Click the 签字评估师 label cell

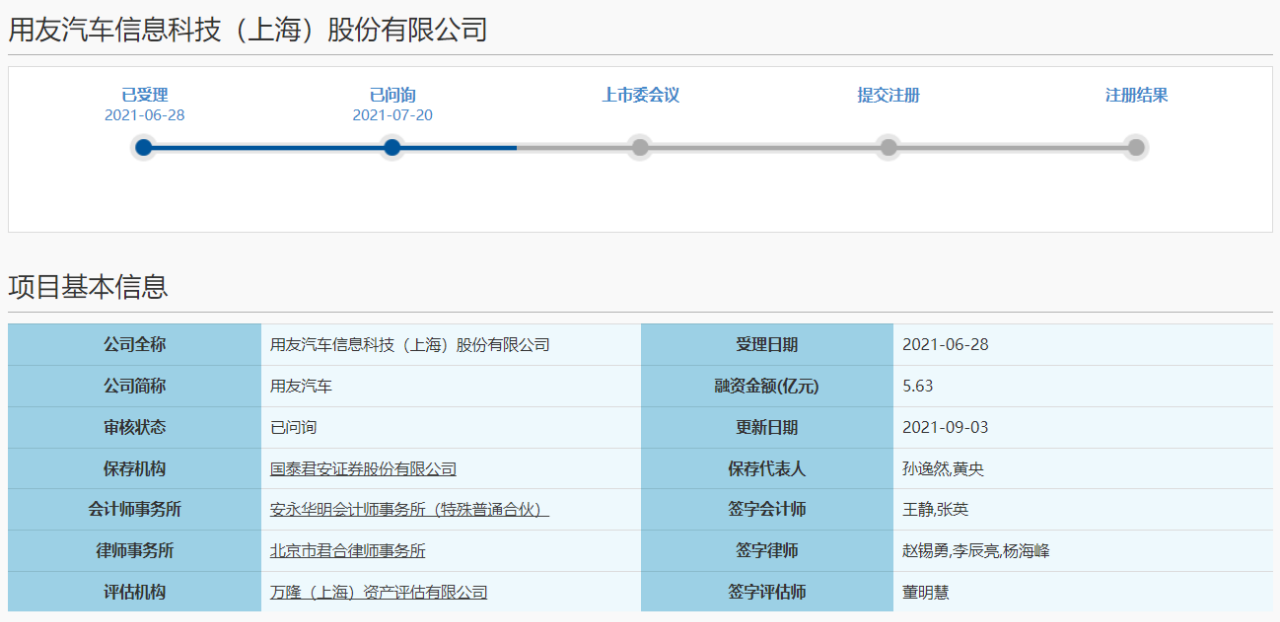767,592
